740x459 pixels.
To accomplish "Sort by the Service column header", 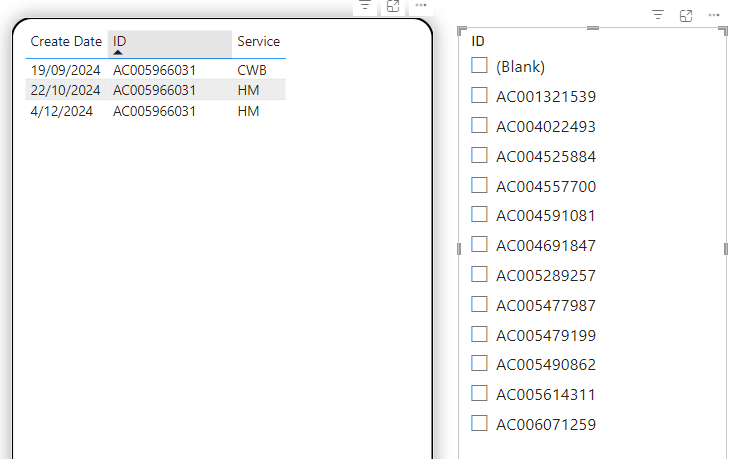I will point(259,42).
